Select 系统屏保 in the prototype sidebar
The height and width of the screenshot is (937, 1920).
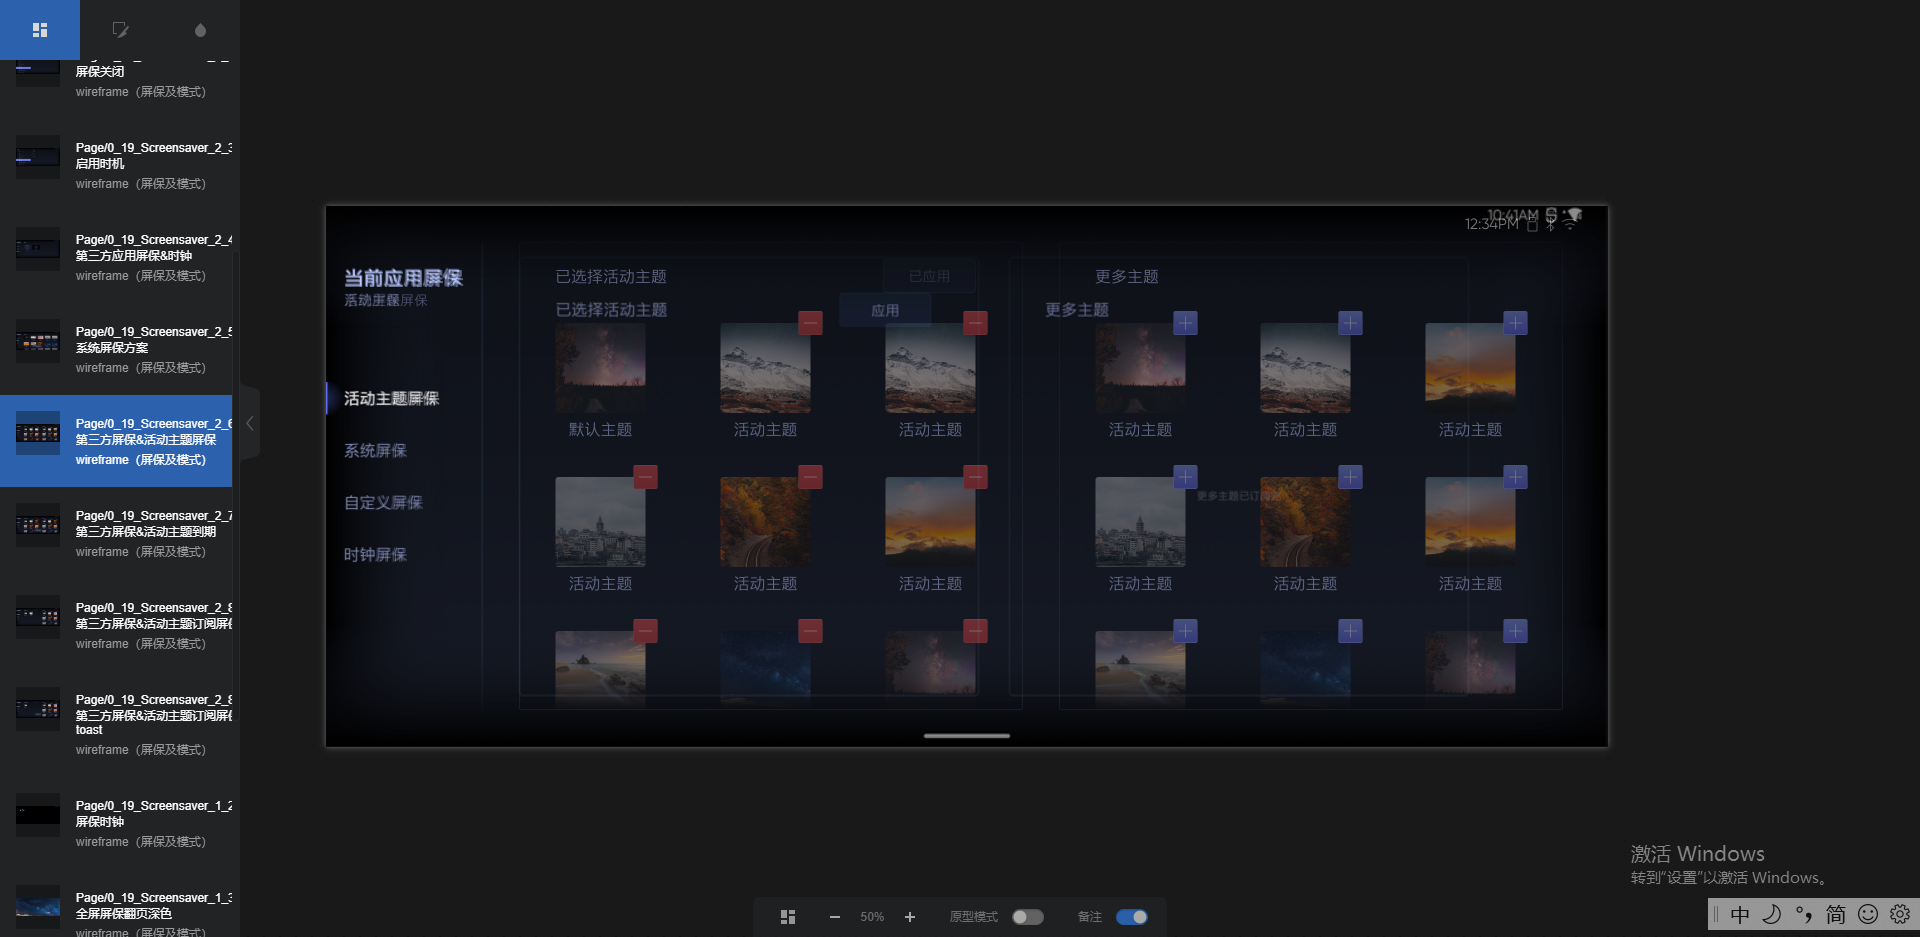click(375, 450)
